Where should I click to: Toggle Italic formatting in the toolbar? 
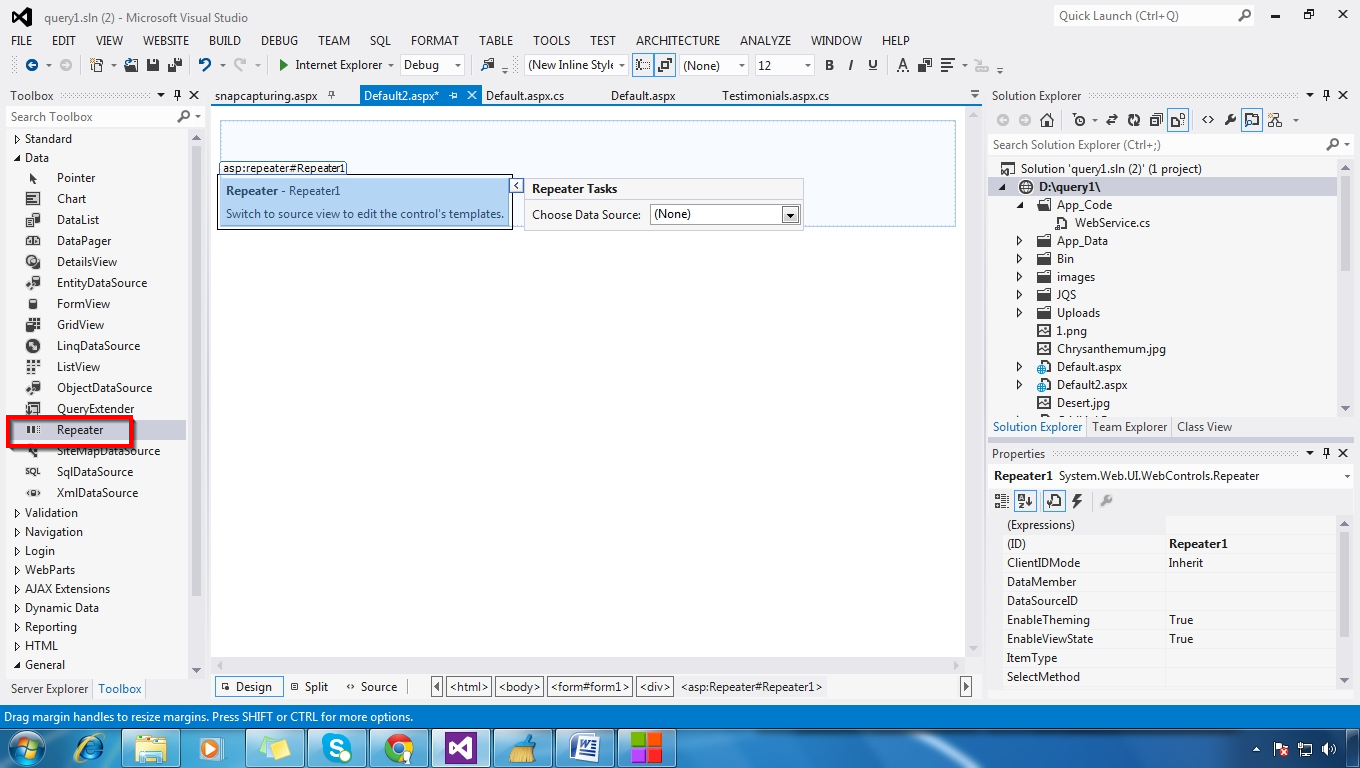pyautogui.click(x=851, y=65)
